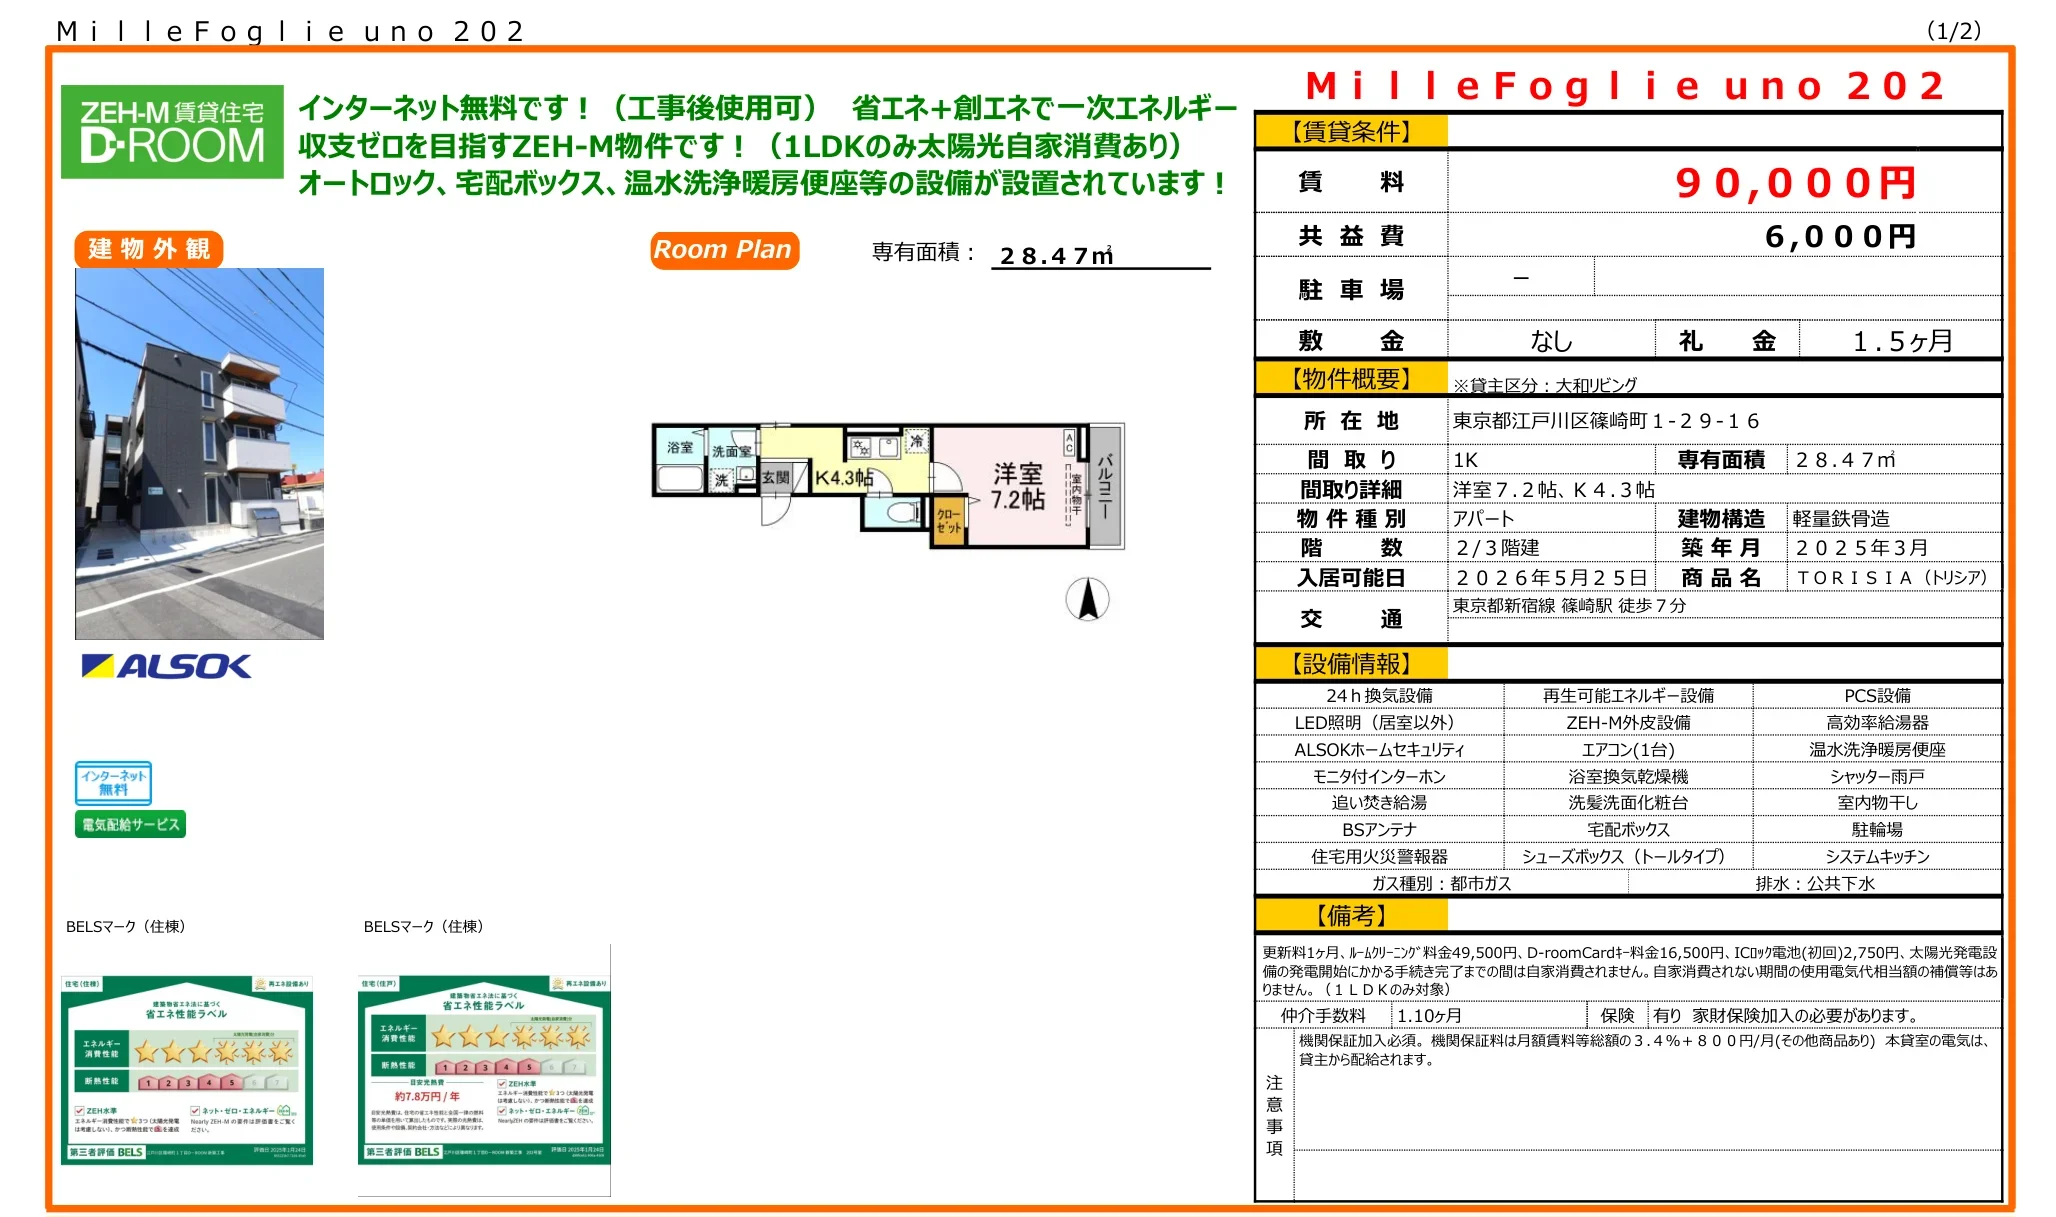This screenshot has height=1217, width=2056.
Task: Click the 電気配給サービス green badge
Action: click(130, 824)
